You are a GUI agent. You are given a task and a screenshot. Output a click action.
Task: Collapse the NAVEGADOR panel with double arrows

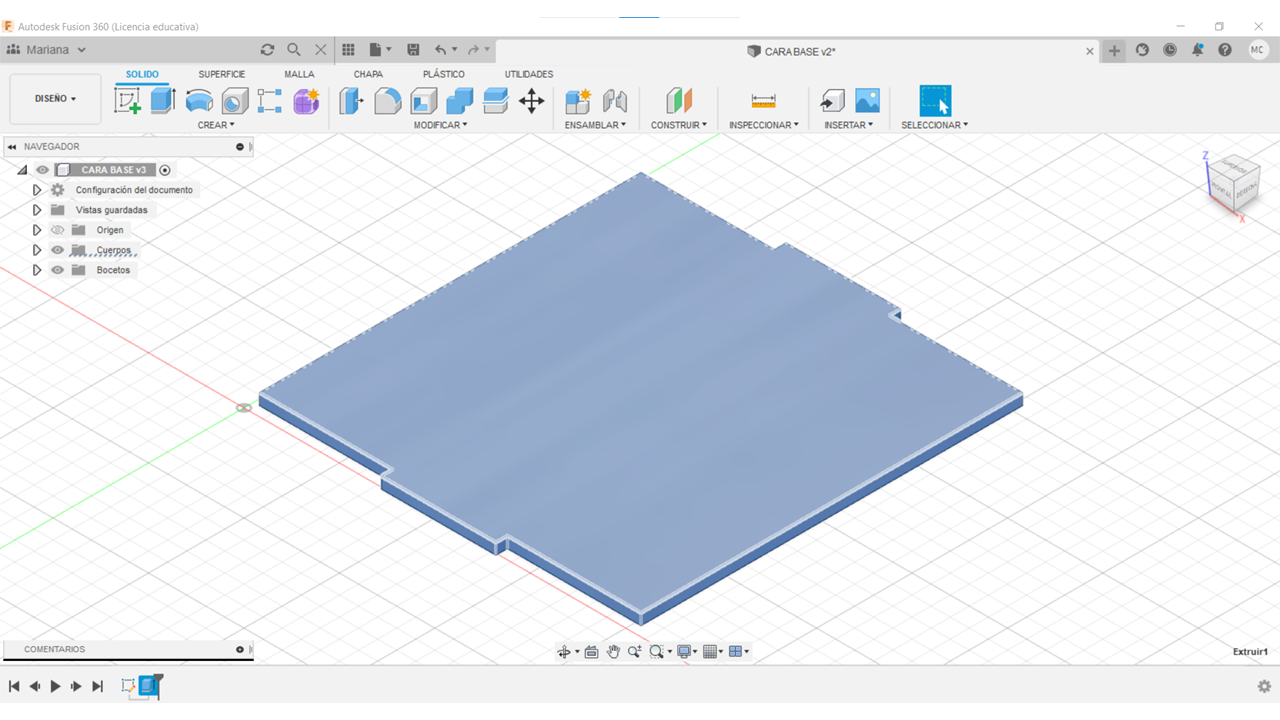point(12,147)
